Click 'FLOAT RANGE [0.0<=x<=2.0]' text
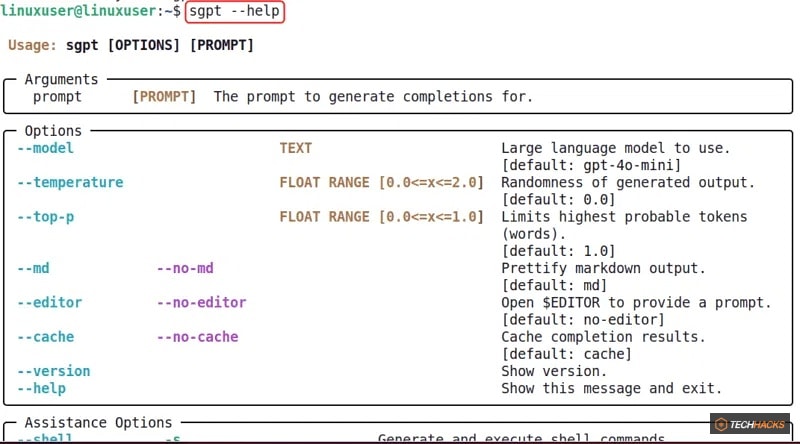The width and height of the screenshot is (800, 444). [x=381, y=182]
